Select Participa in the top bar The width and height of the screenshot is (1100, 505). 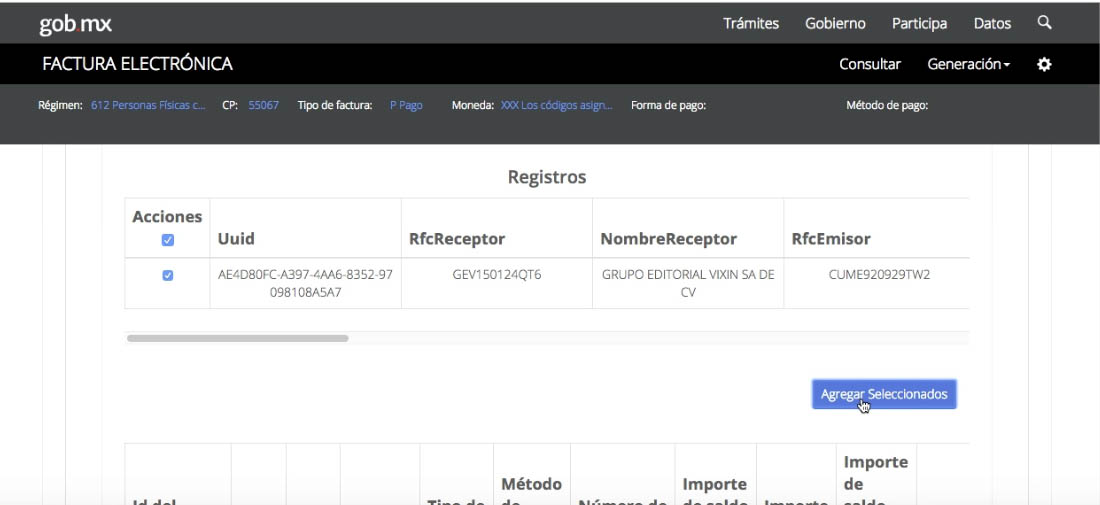(x=919, y=23)
